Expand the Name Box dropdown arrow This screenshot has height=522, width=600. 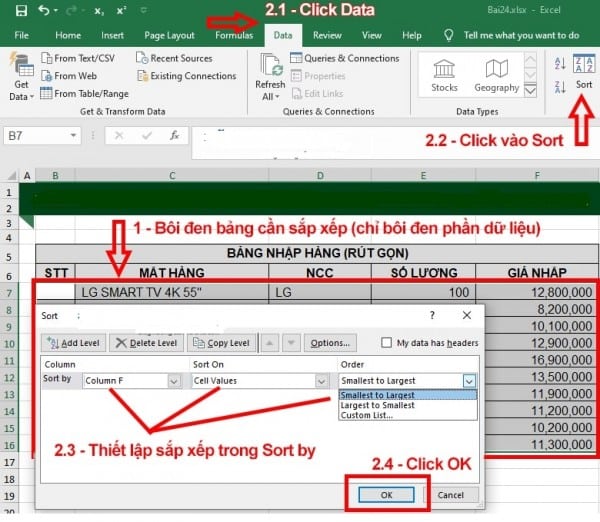(73, 135)
